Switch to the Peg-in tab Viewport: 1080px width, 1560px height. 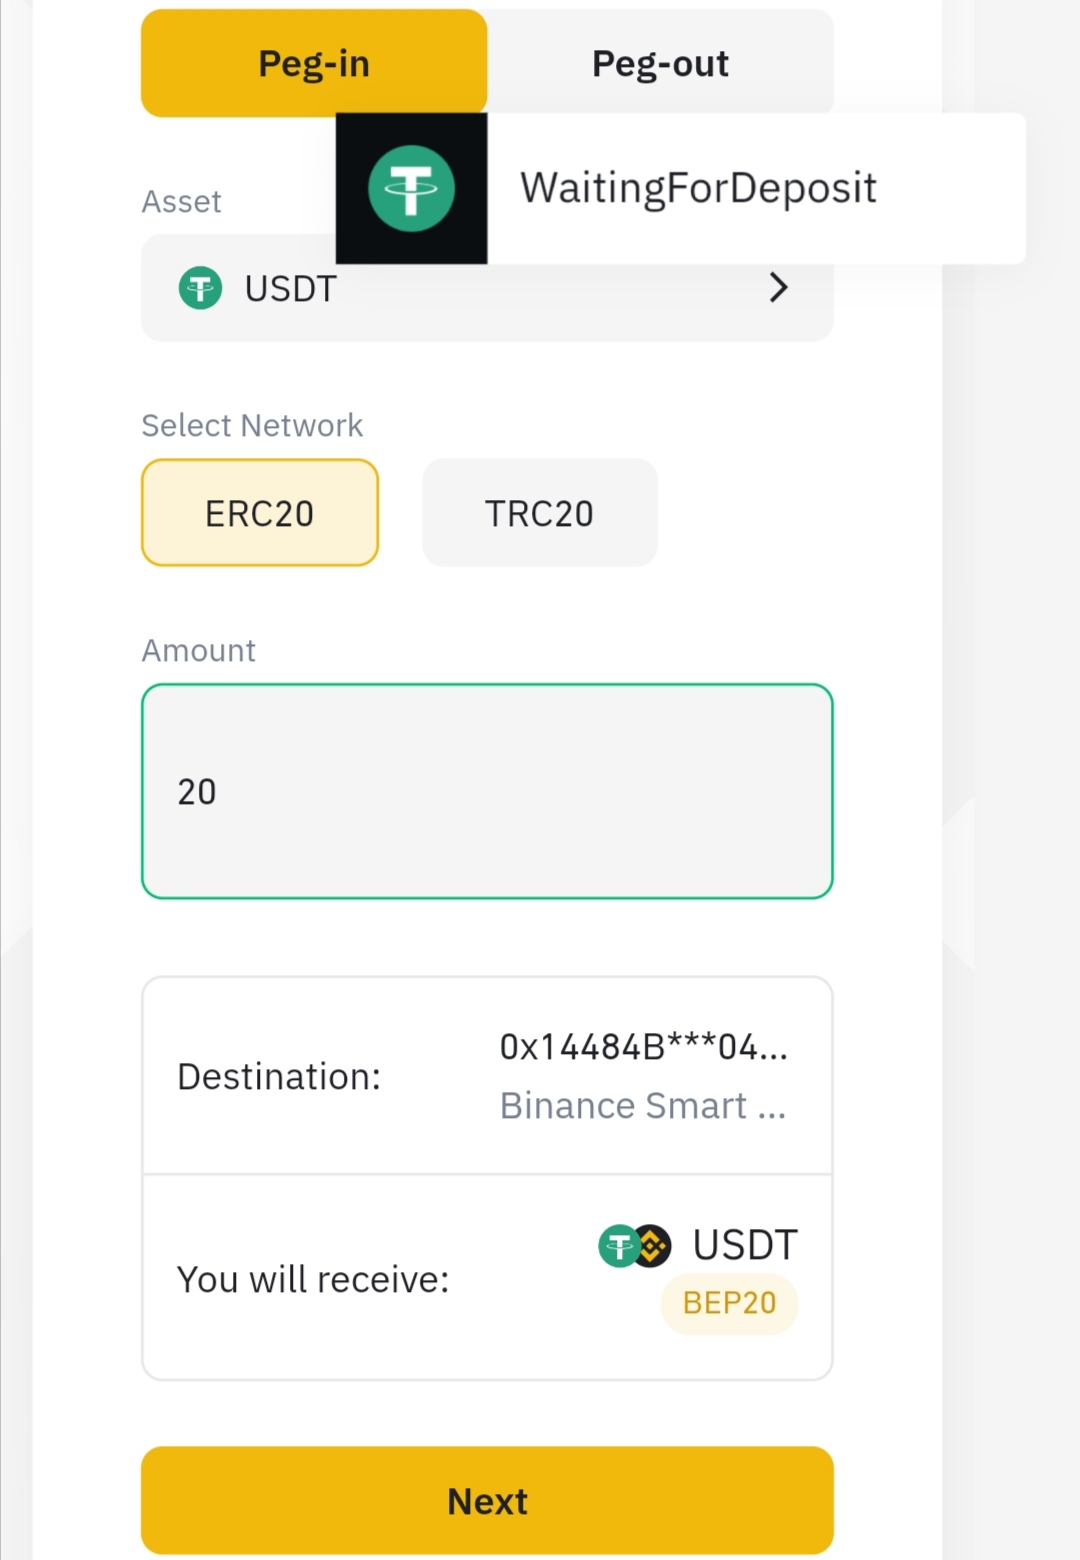(x=313, y=63)
